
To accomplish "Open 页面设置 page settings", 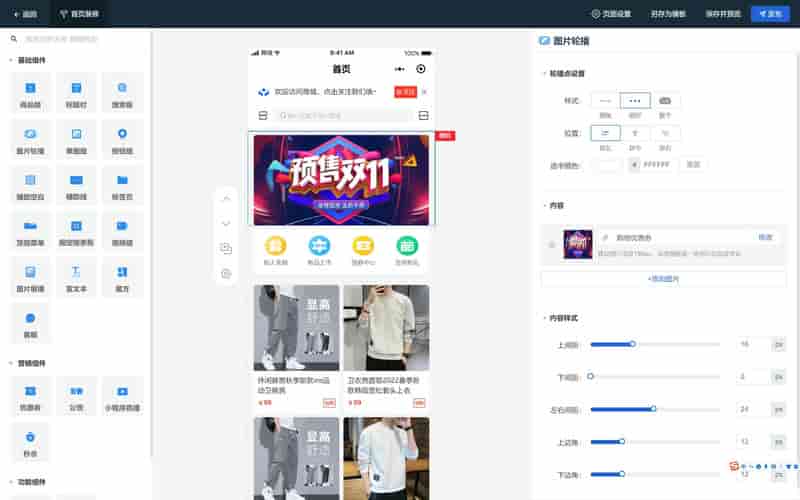I will 611,14.
